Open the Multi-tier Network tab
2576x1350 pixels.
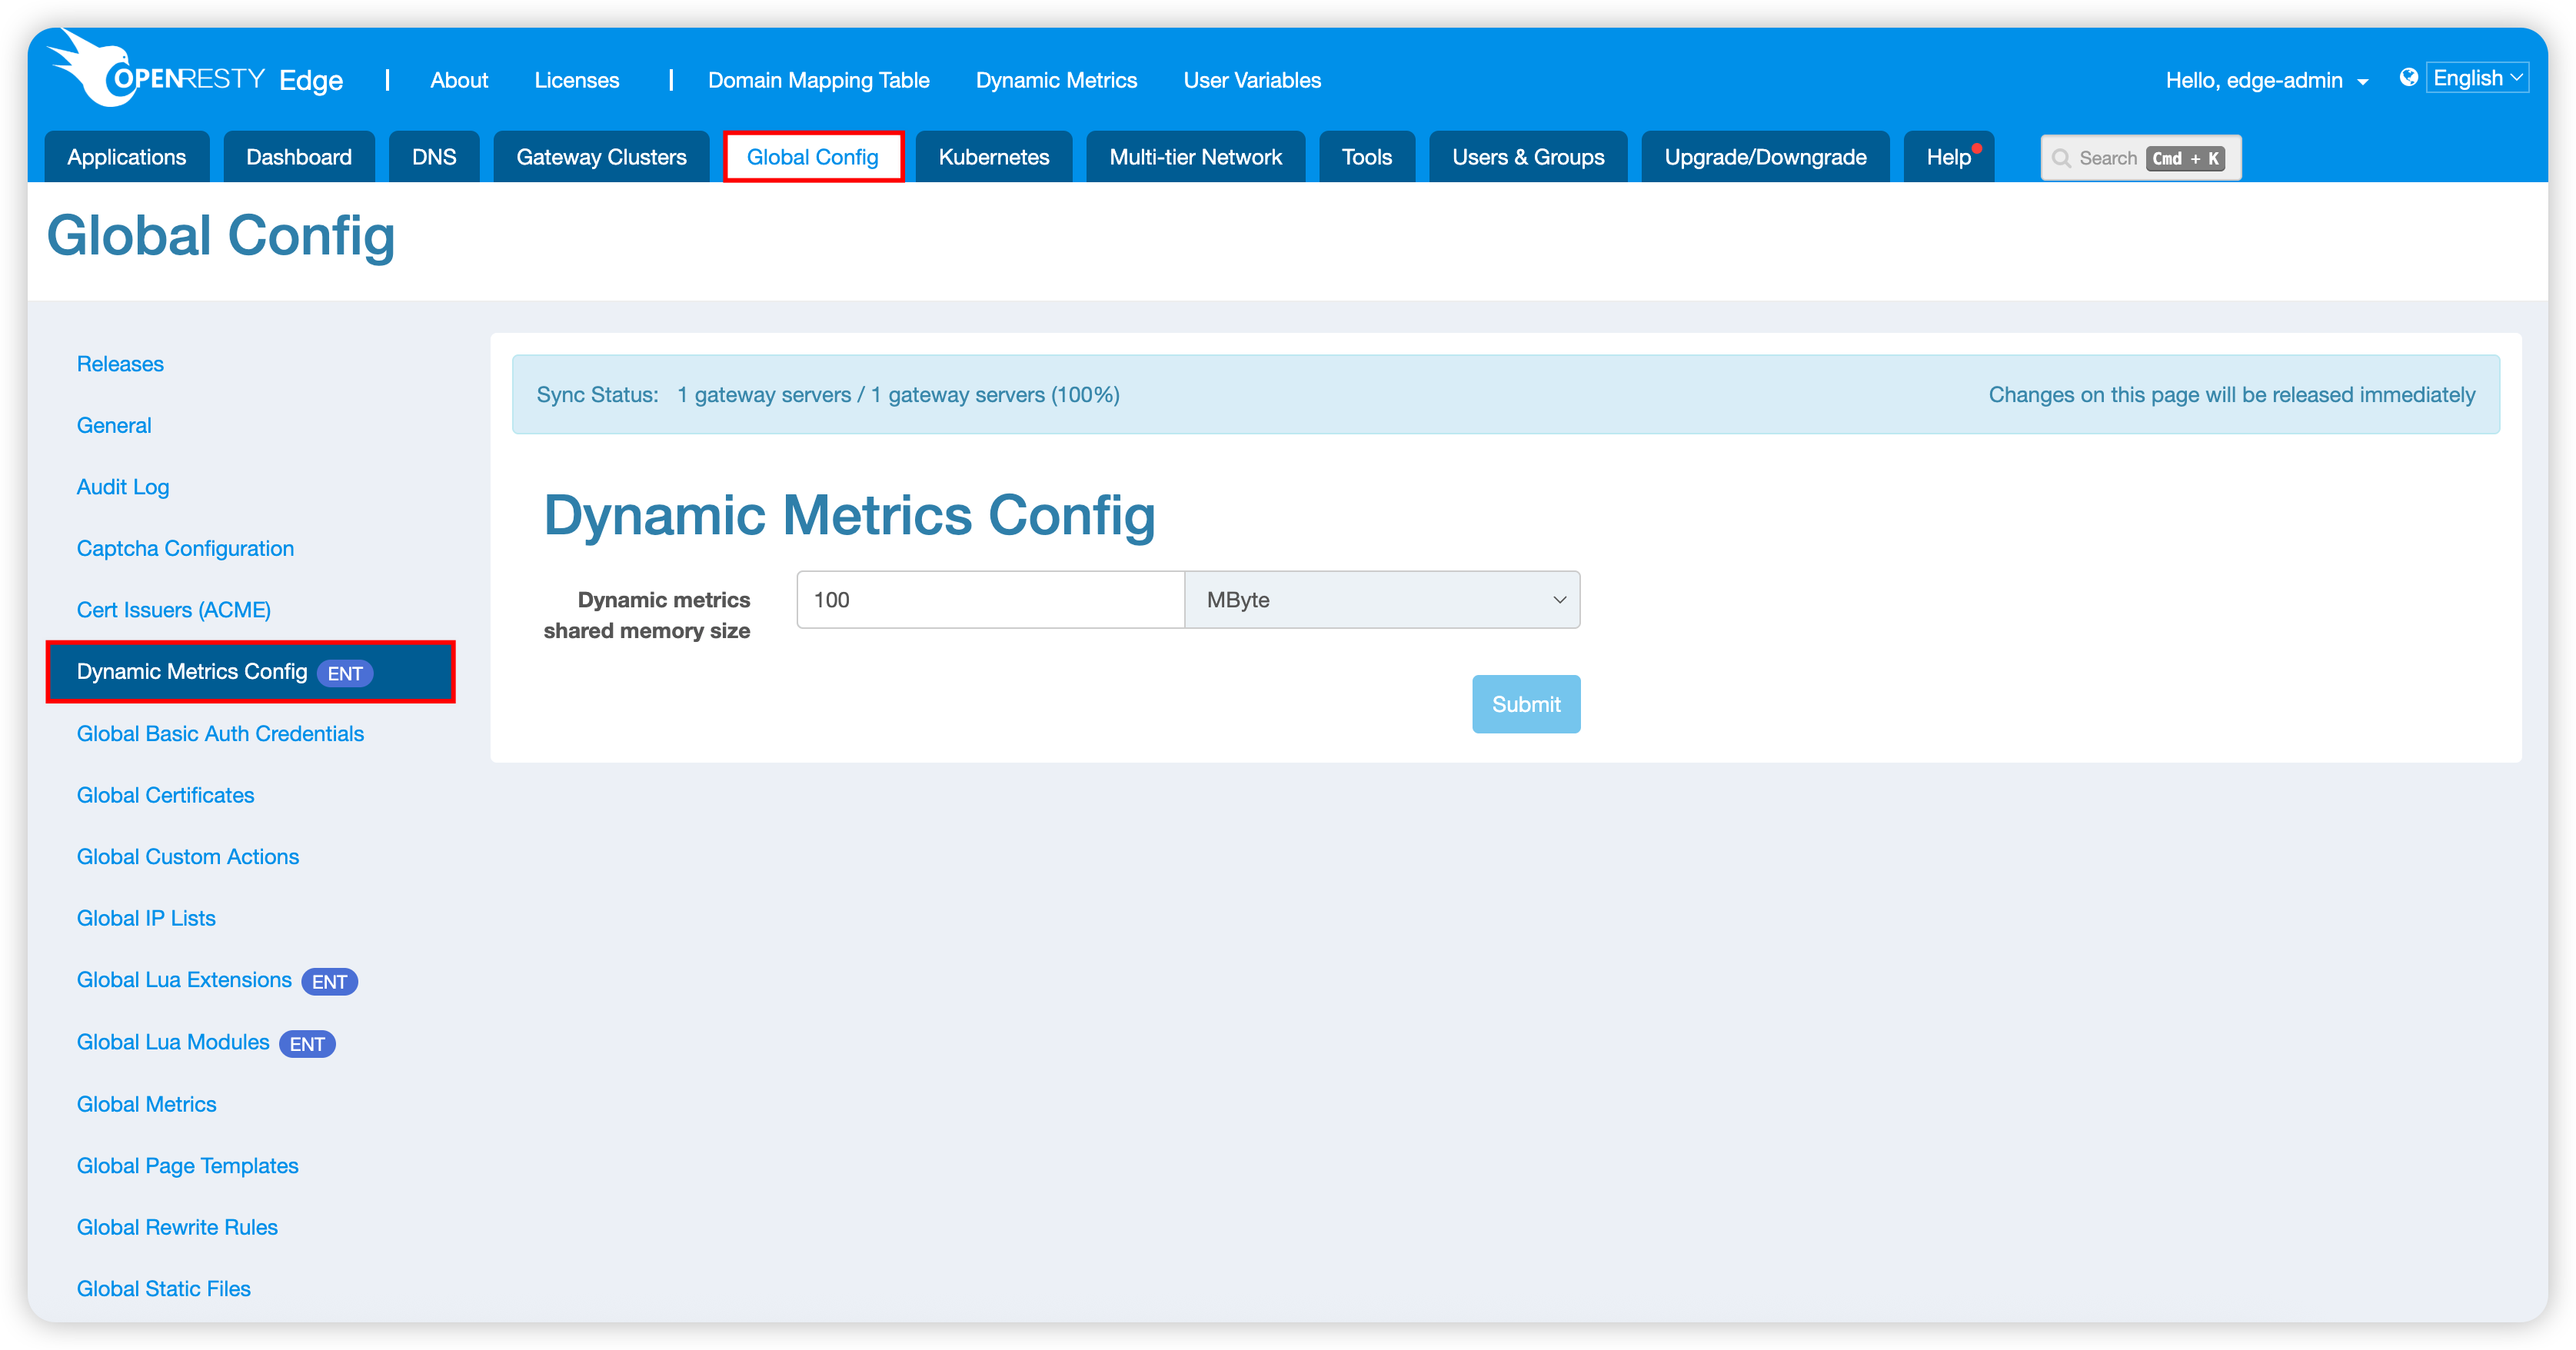(x=1195, y=157)
